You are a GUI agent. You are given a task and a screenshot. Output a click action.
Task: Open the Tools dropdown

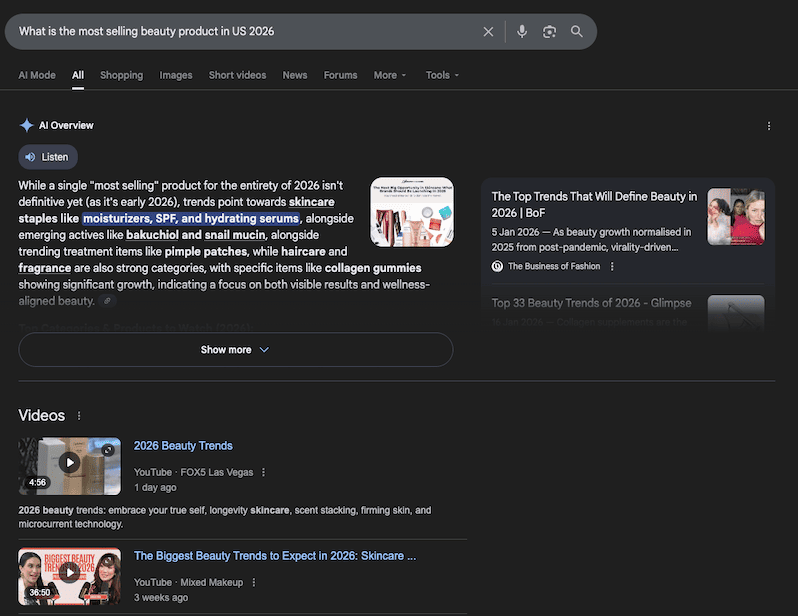pyautogui.click(x=442, y=75)
